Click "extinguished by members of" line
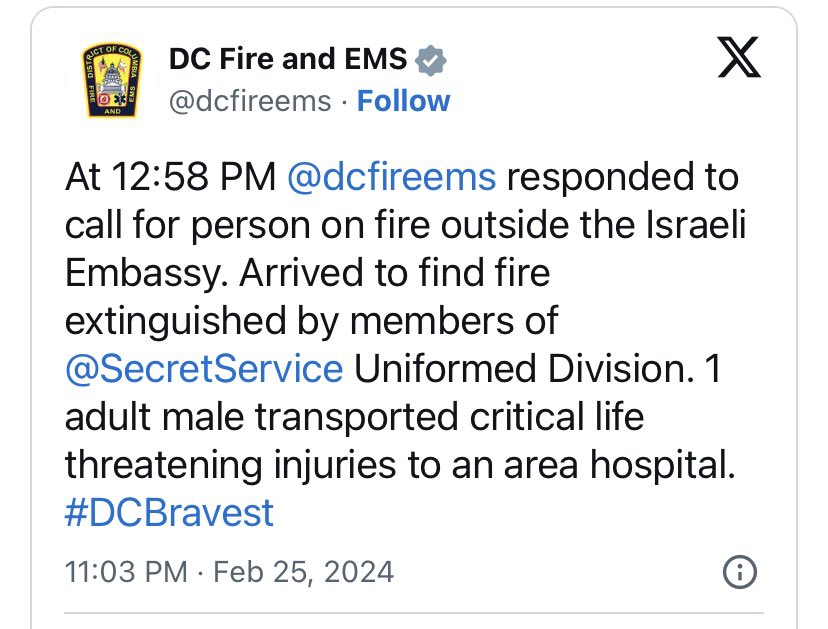The image size is (828, 629). point(312,322)
